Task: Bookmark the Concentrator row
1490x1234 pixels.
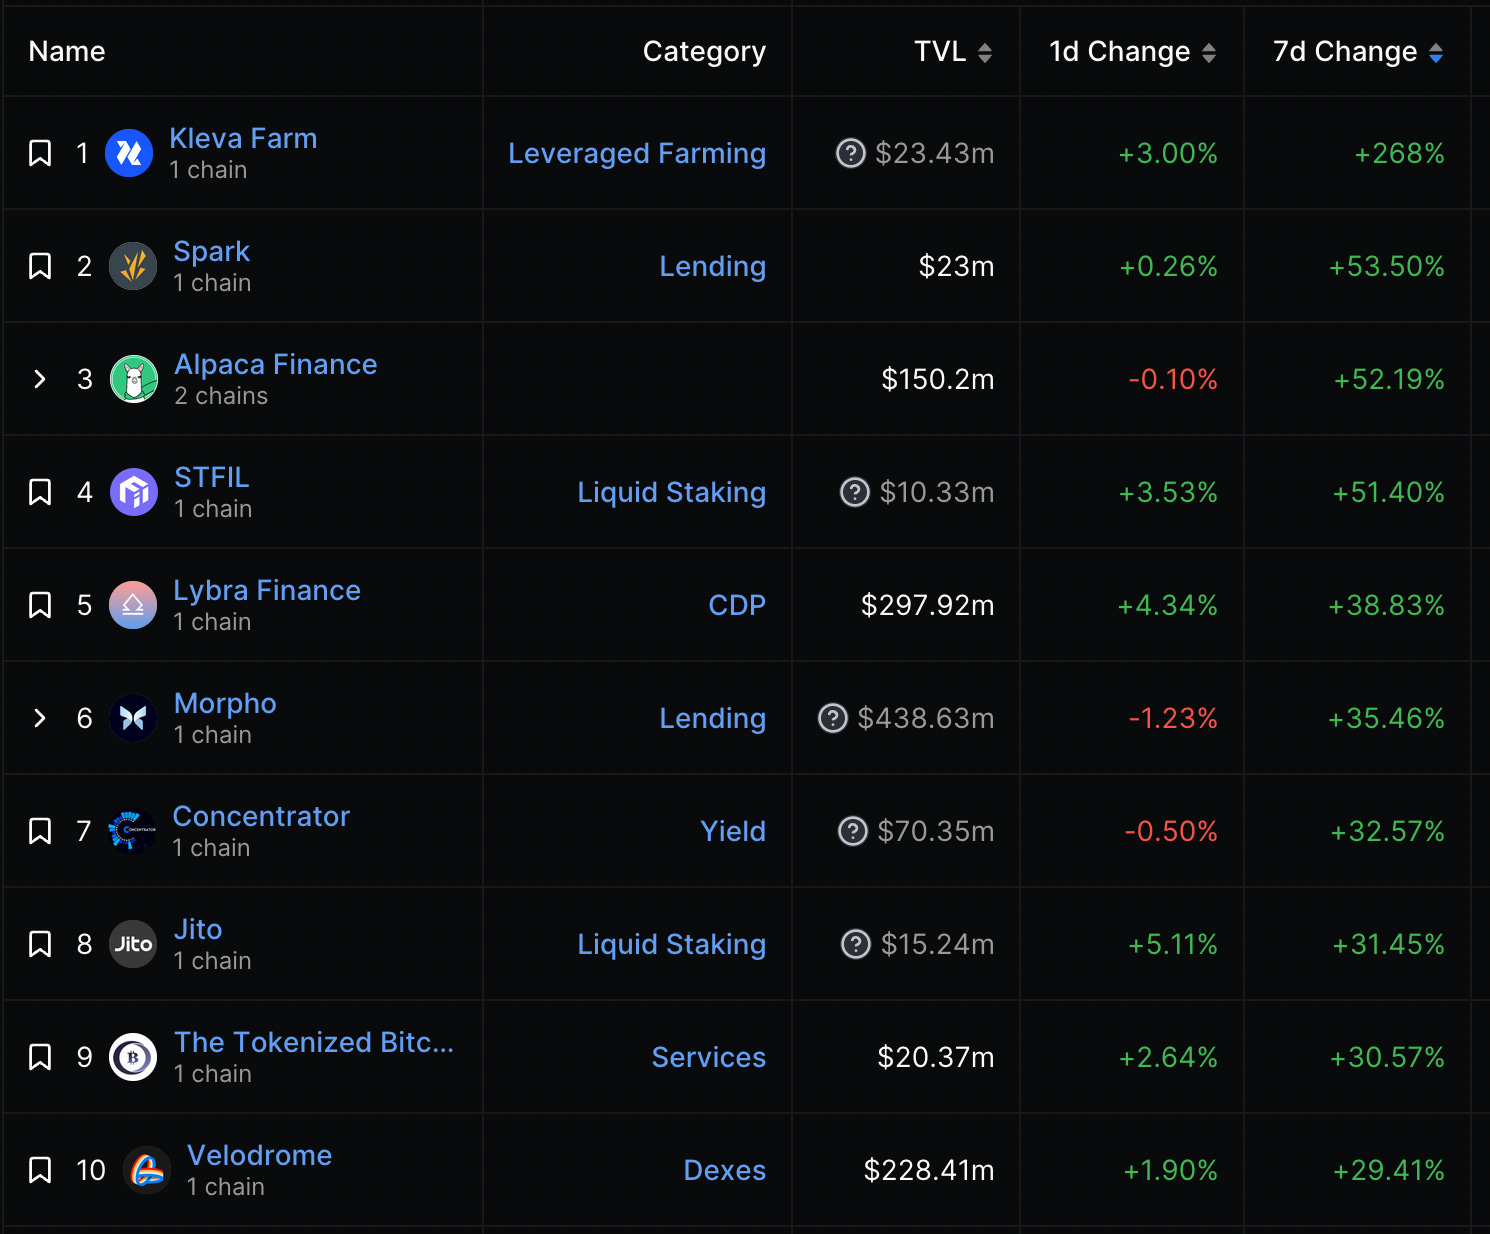Action: click(40, 831)
